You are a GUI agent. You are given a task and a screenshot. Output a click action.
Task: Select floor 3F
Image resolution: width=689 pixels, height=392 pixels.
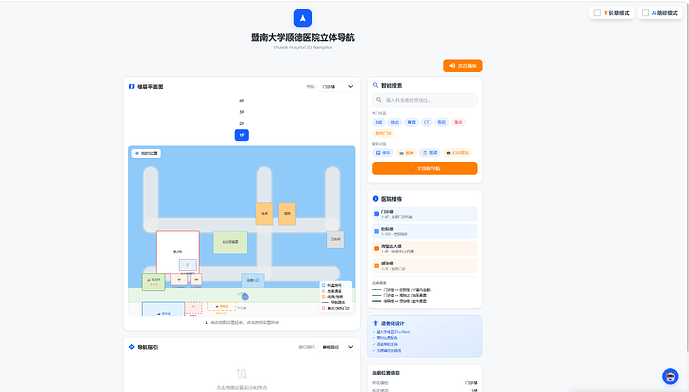click(242, 112)
